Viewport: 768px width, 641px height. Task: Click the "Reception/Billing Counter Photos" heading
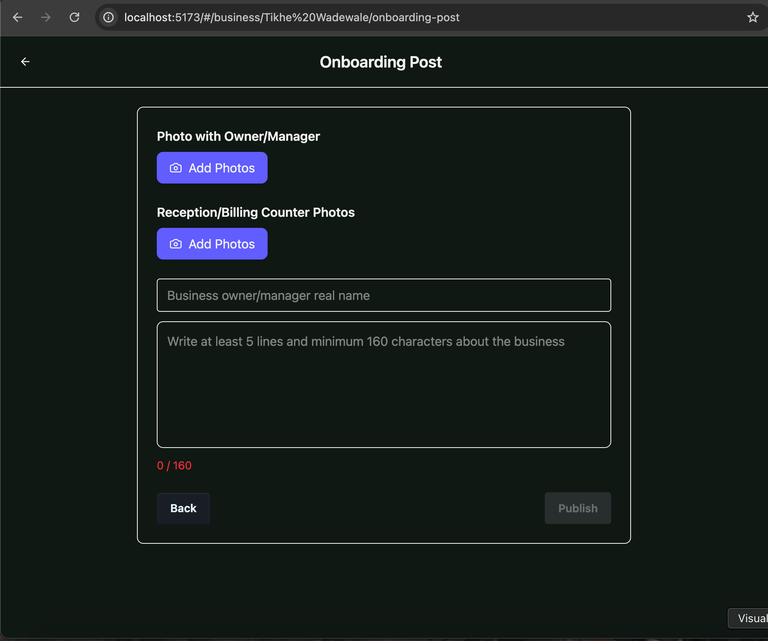256,213
